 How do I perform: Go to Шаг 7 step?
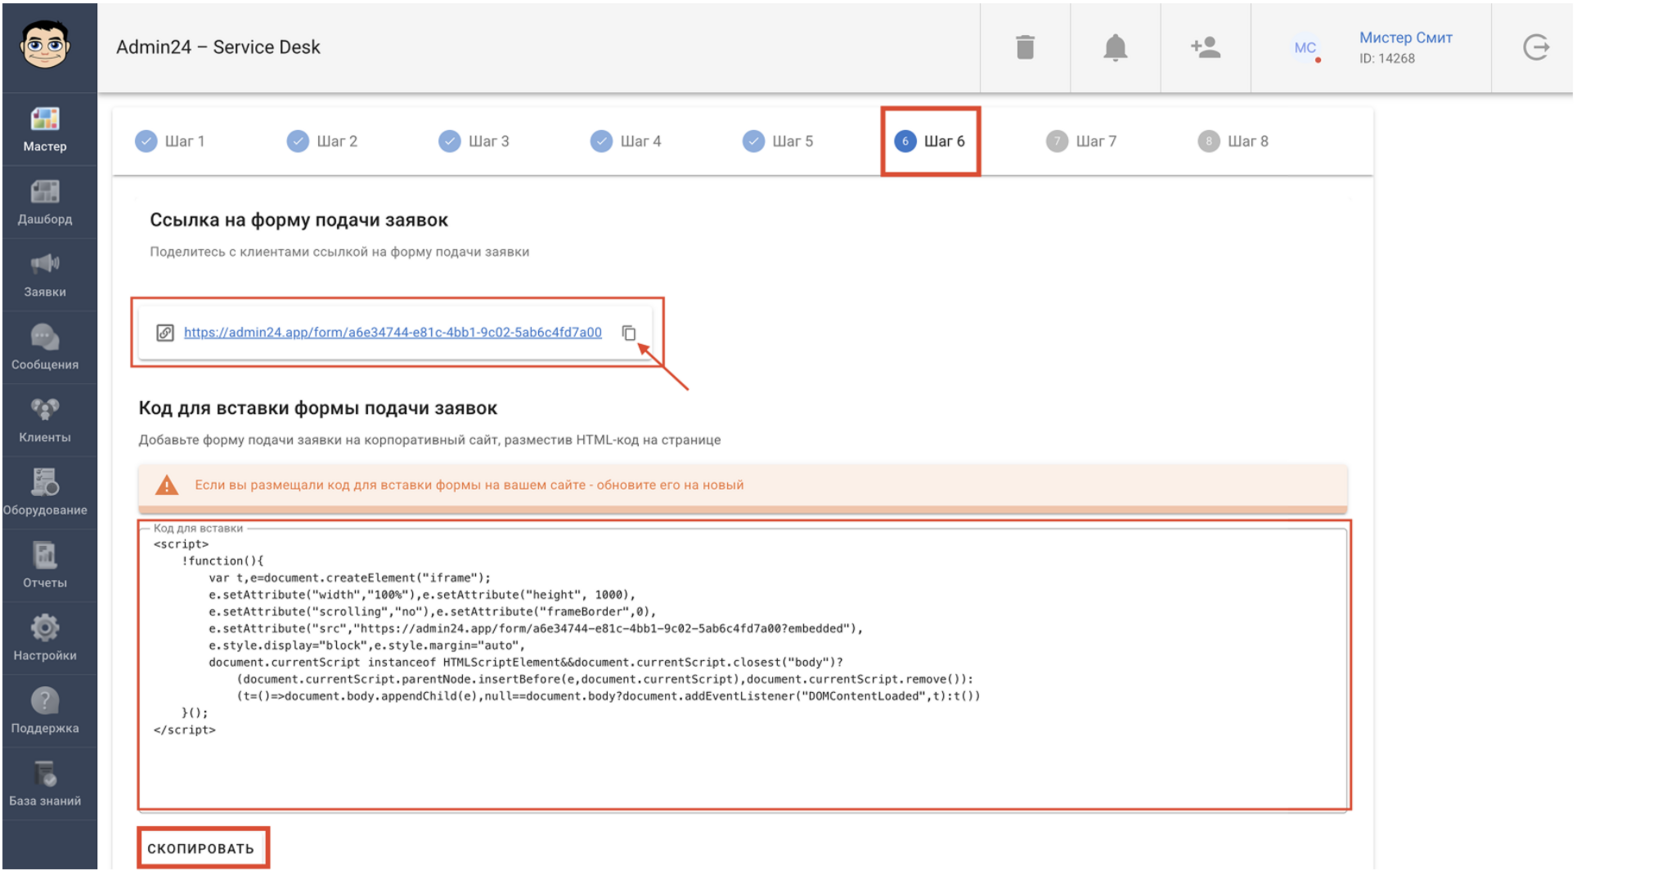1082,141
